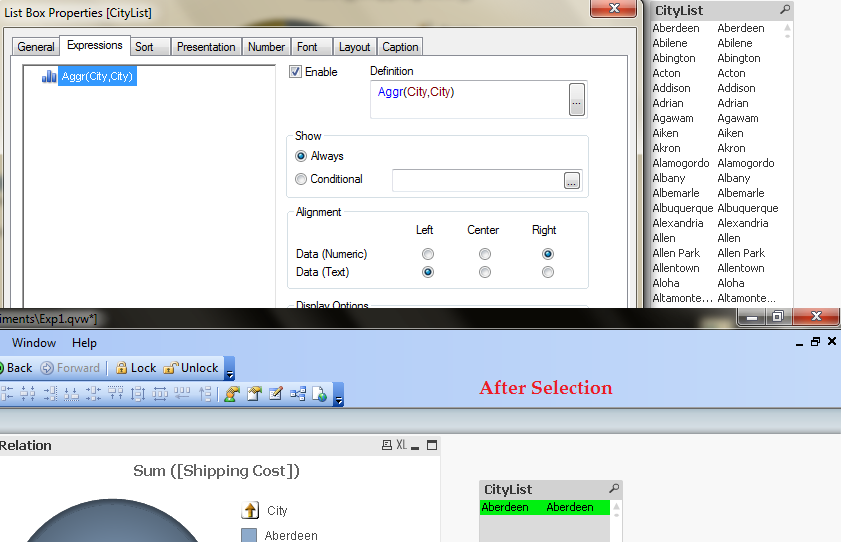Set Data (Text) alignment to Left
Viewport: 841px width, 542px height.
point(427,272)
